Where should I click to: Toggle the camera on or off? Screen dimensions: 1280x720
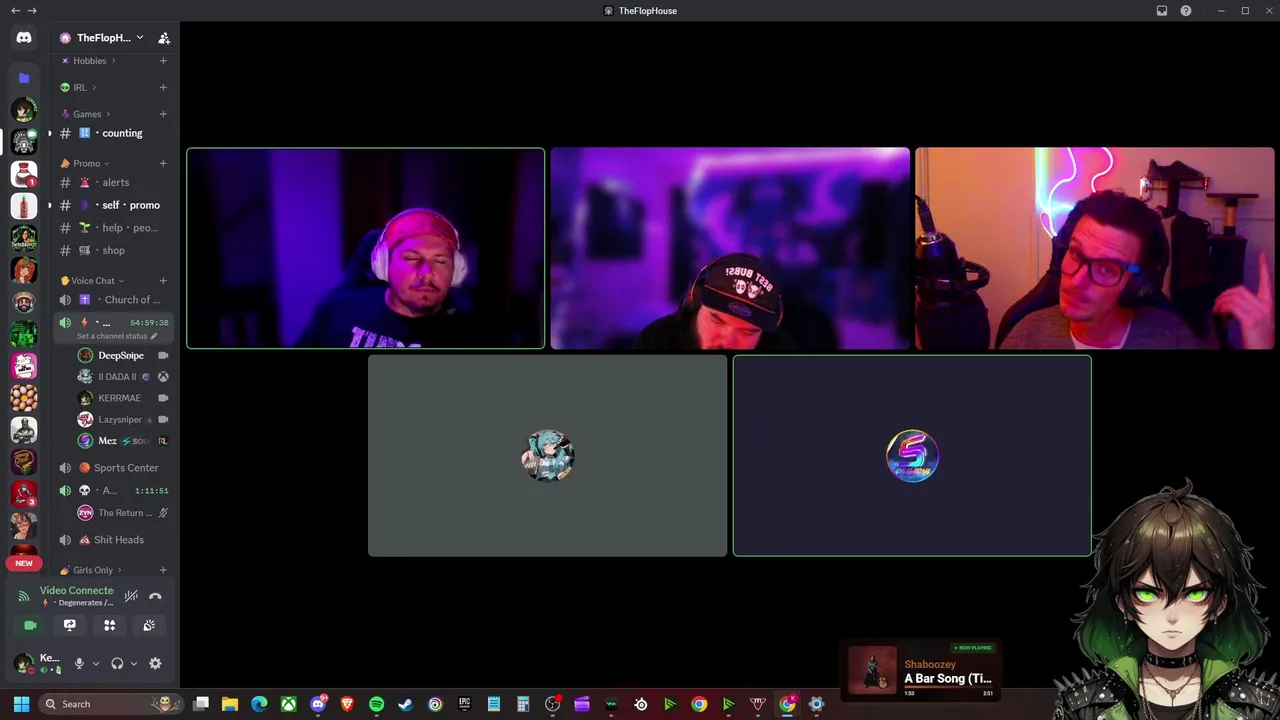(30, 625)
